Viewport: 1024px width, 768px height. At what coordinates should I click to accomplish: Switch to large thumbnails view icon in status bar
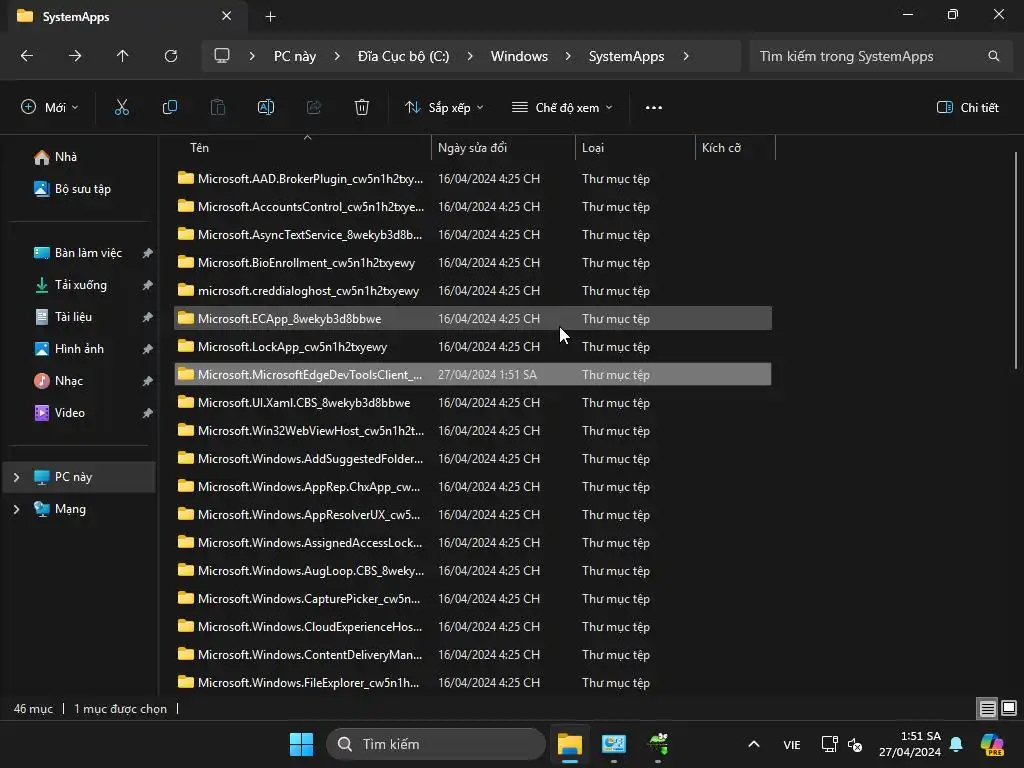[1009, 709]
